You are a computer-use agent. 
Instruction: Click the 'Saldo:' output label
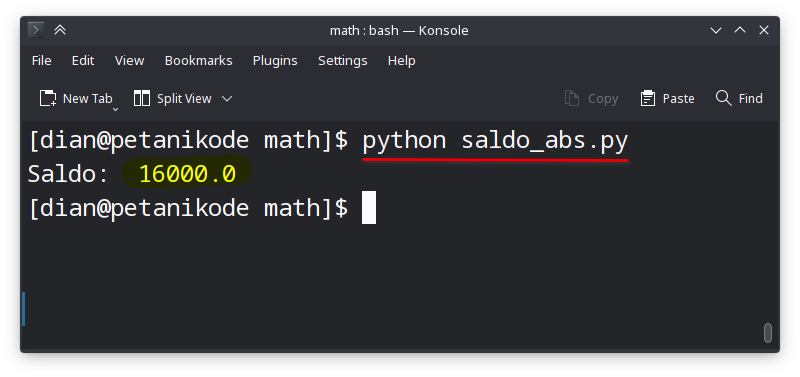pyautogui.click(x=68, y=174)
